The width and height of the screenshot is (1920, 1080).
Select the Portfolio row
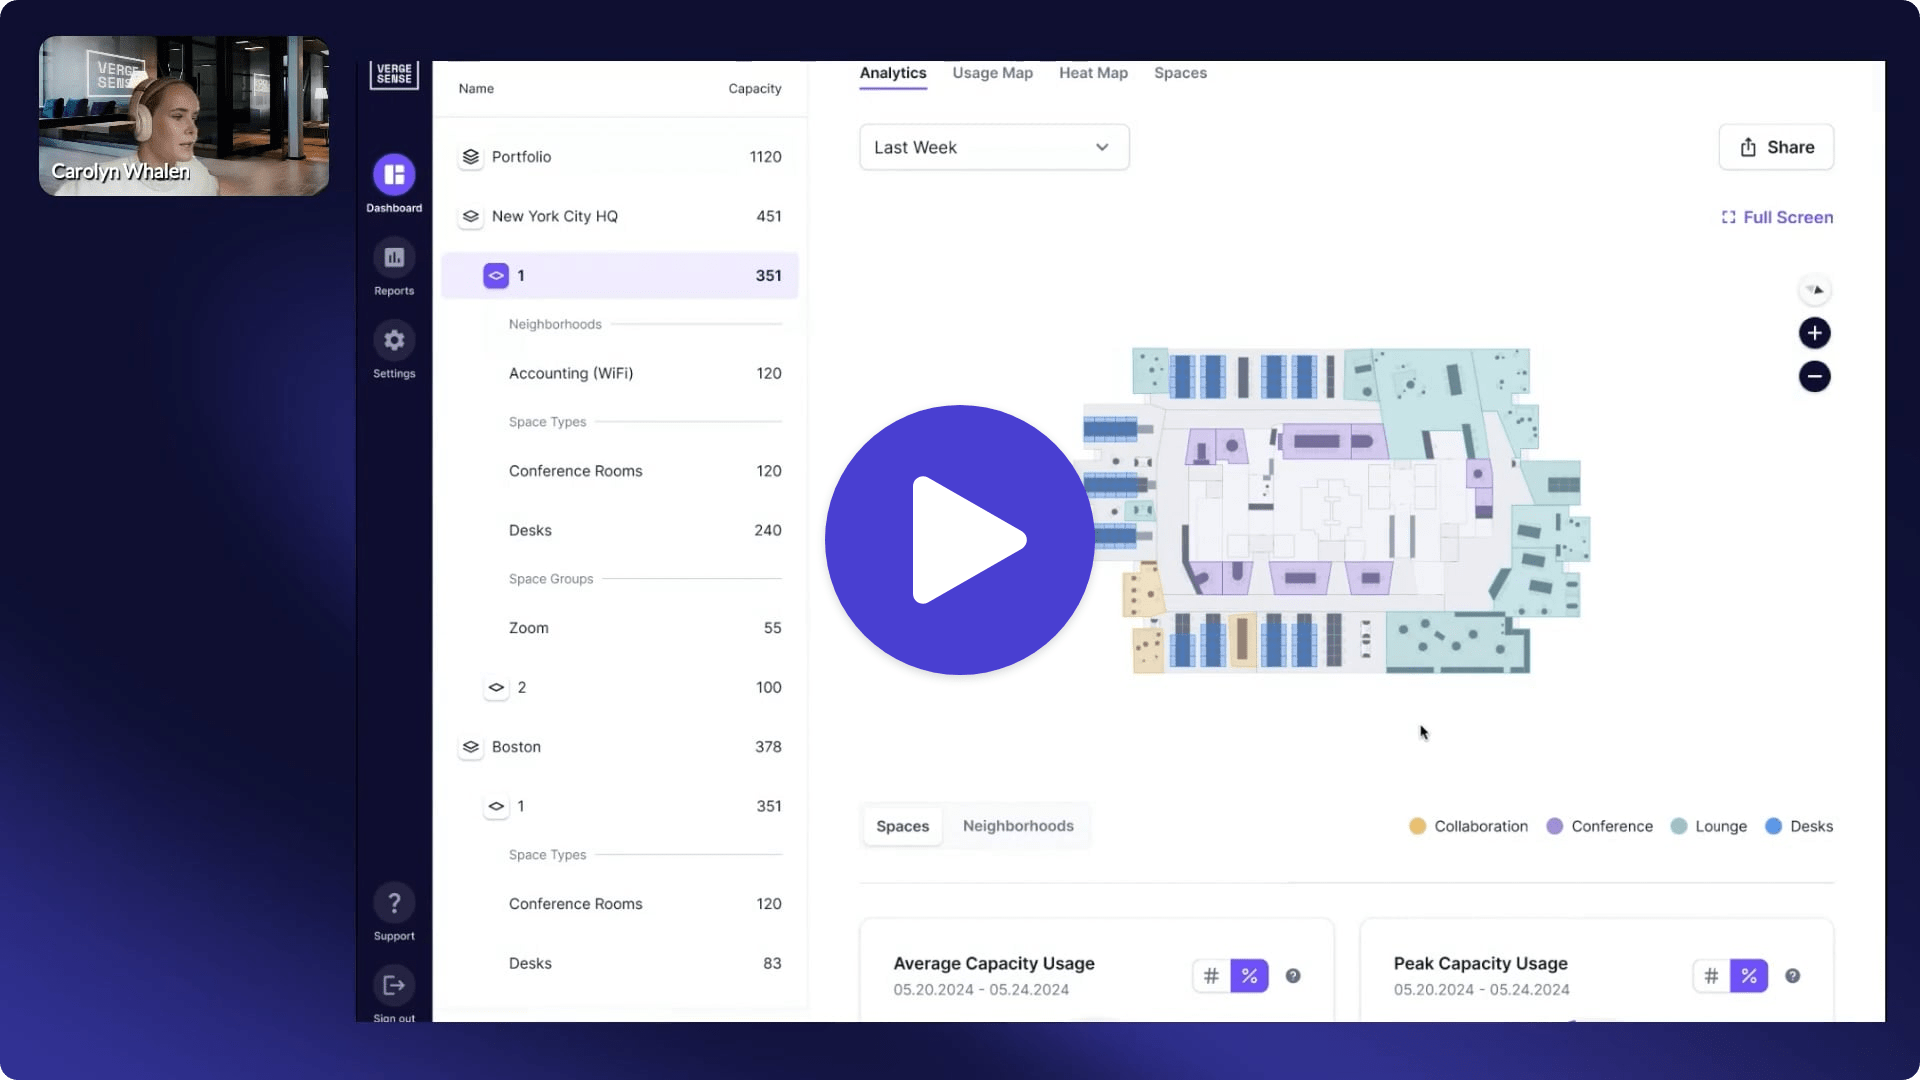pos(620,157)
